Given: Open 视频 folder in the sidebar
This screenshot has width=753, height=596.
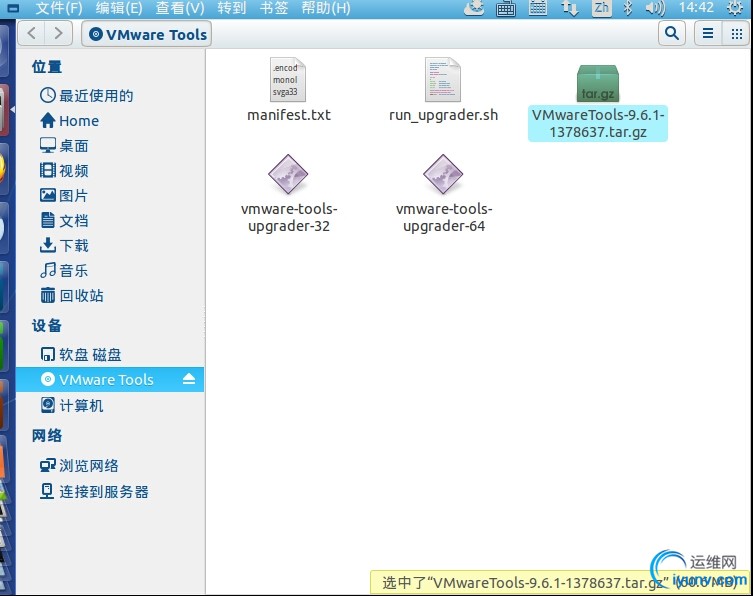Looking at the screenshot, I should (x=110, y=170).
